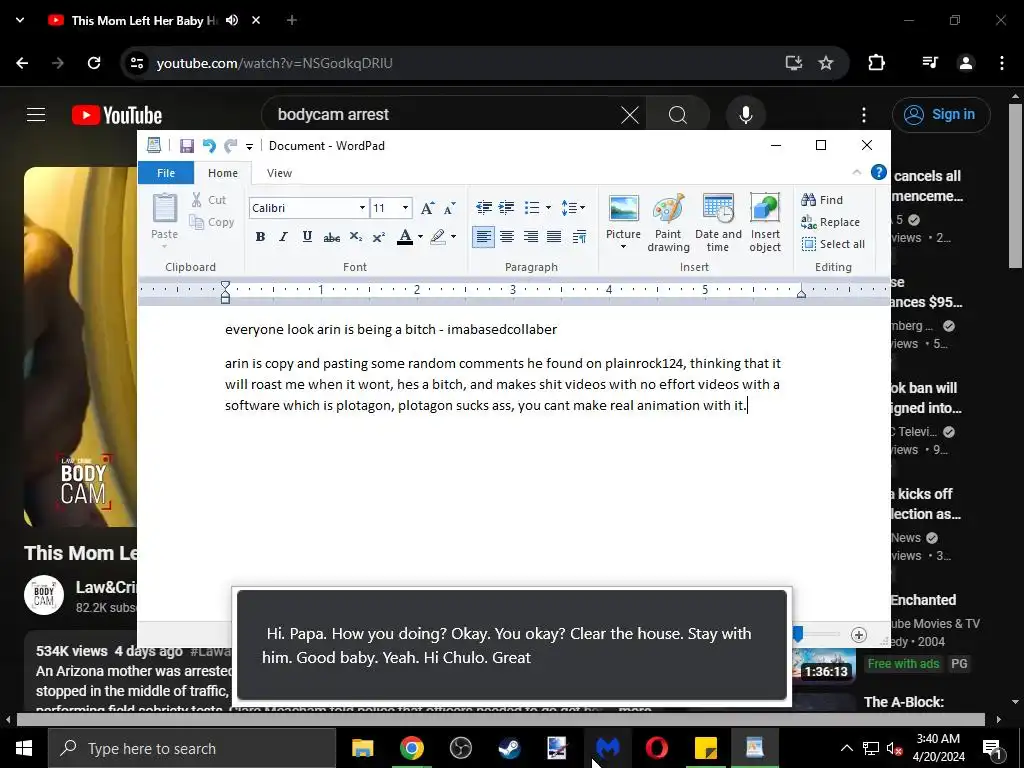Undo the last WordPad action

pos(209,146)
